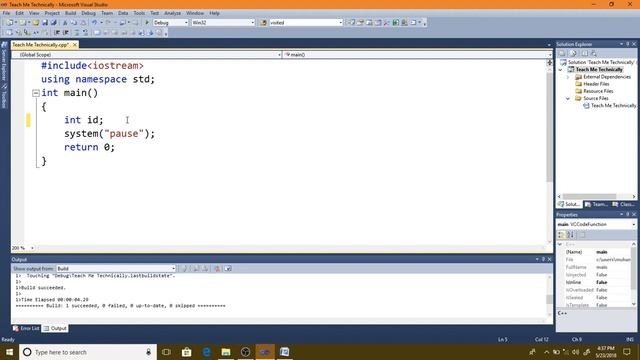This screenshot has width=640, height=360.
Task: Open the Toolbox from the left sidebar
Action: 4,97
